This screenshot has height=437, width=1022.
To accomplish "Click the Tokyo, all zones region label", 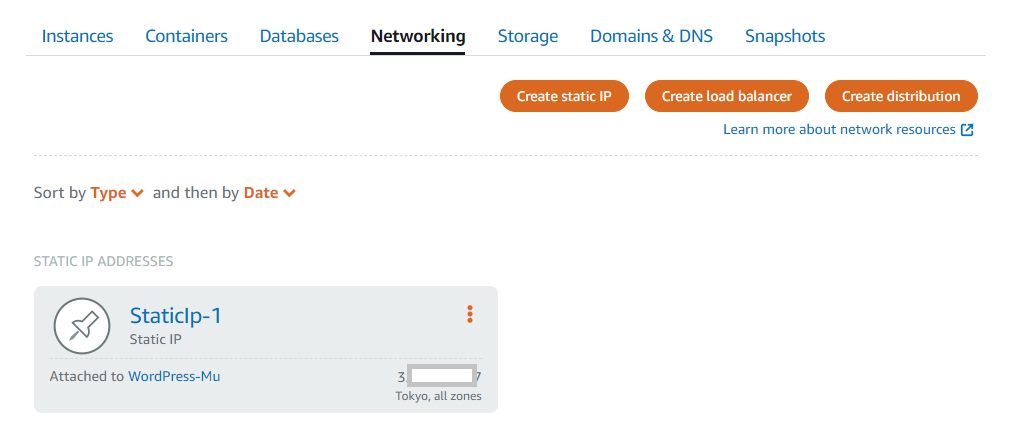I will coord(438,396).
